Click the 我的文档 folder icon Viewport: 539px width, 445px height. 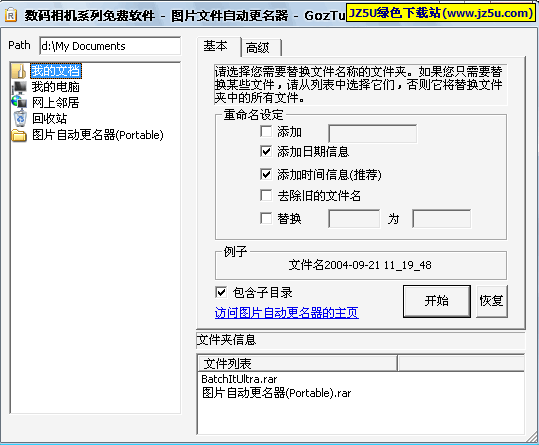(x=19, y=71)
